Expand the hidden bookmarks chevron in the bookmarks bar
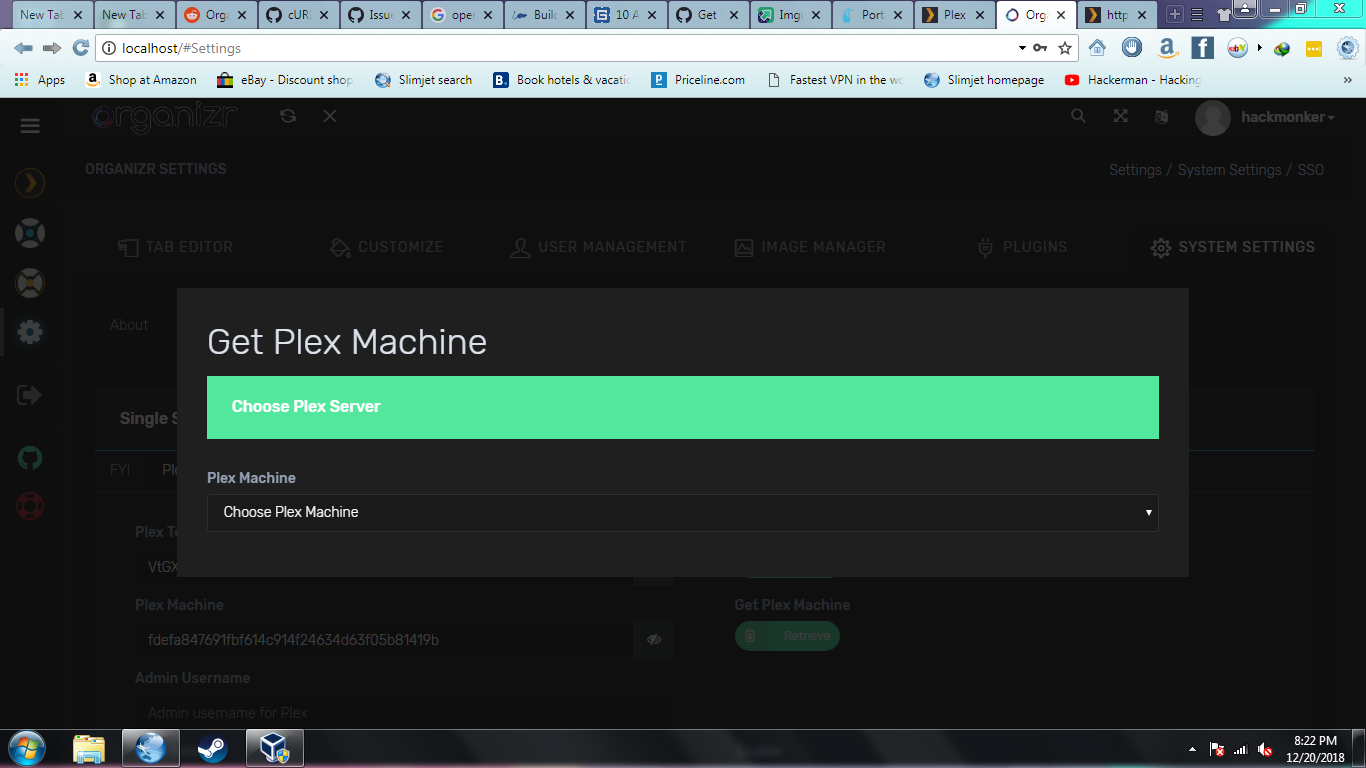Screen dimensions: 1366x768 tap(1347, 80)
